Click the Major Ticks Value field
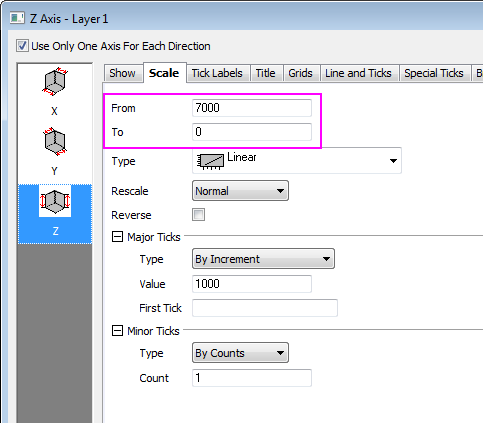The image size is (483, 423). 252,284
